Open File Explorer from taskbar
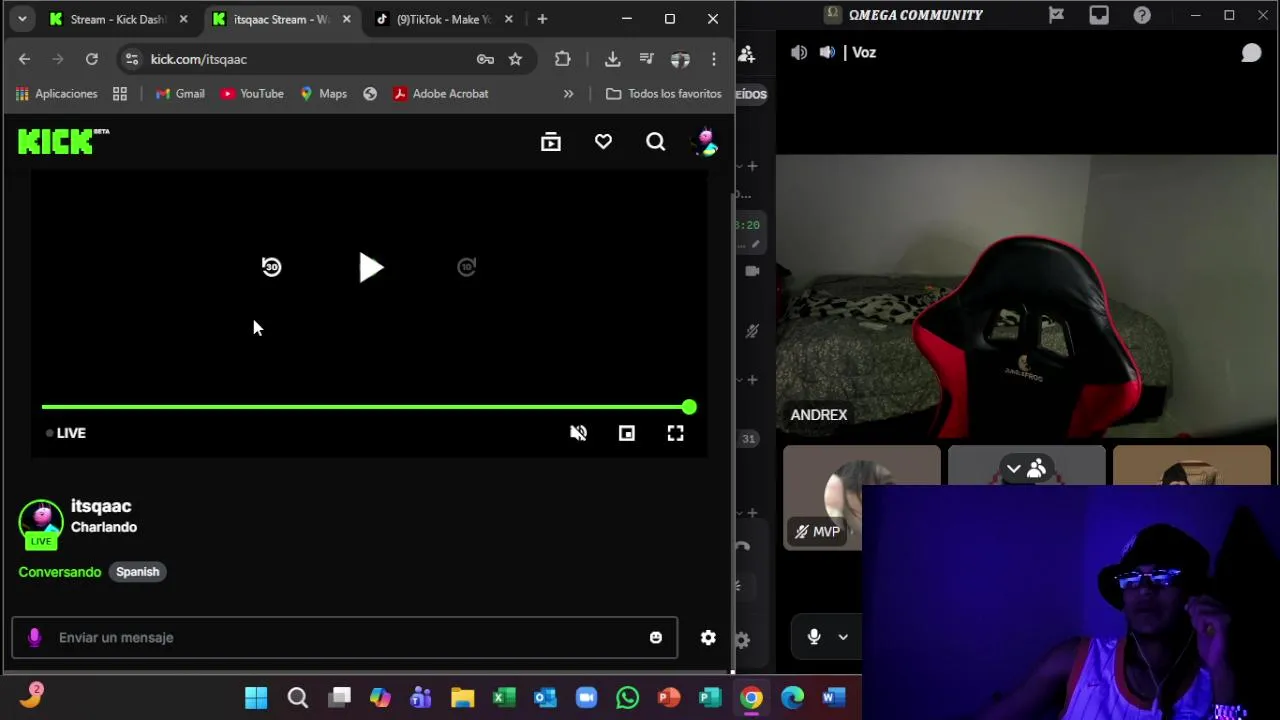 tap(462, 697)
